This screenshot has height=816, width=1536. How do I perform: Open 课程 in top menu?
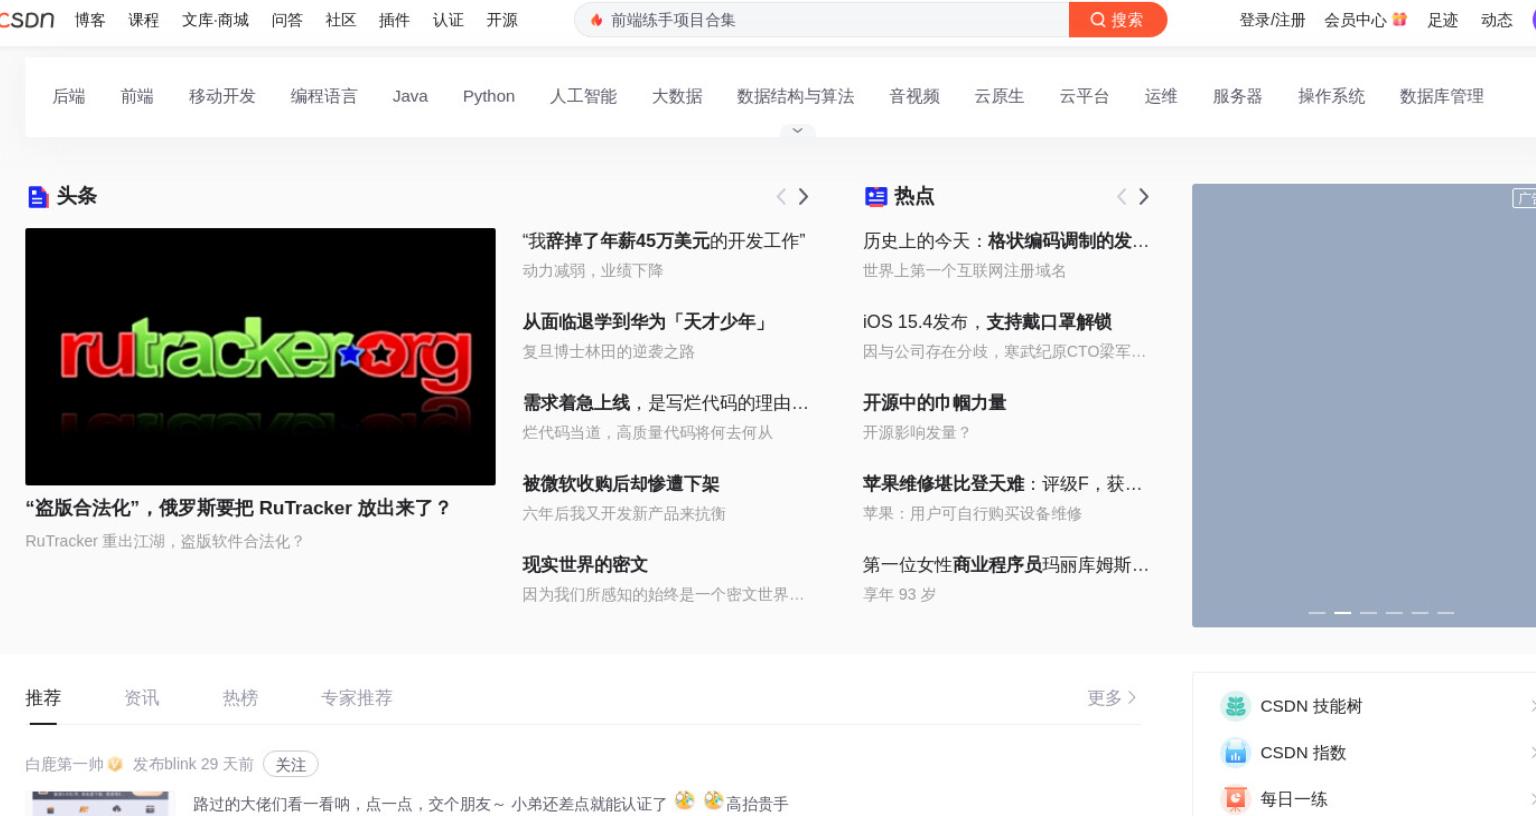[143, 20]
